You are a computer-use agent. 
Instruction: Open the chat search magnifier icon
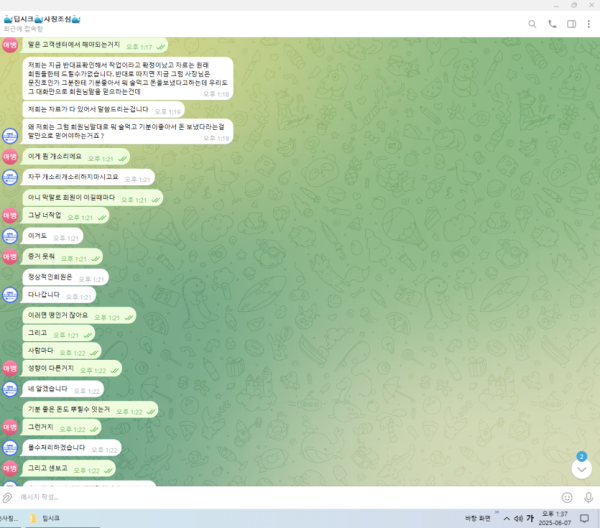(532, 24)
